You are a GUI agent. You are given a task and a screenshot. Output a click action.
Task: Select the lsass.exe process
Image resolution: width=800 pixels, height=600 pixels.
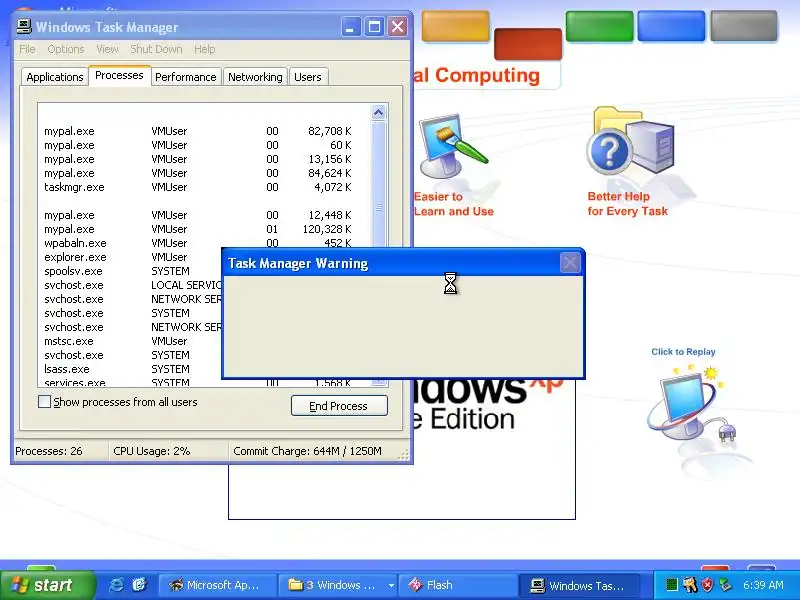point(131,369)
